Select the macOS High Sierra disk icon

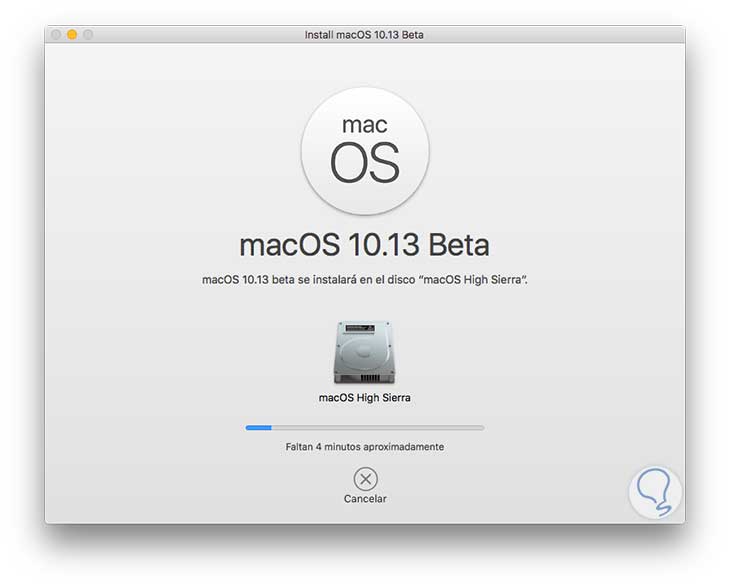(x=365, y=352)
